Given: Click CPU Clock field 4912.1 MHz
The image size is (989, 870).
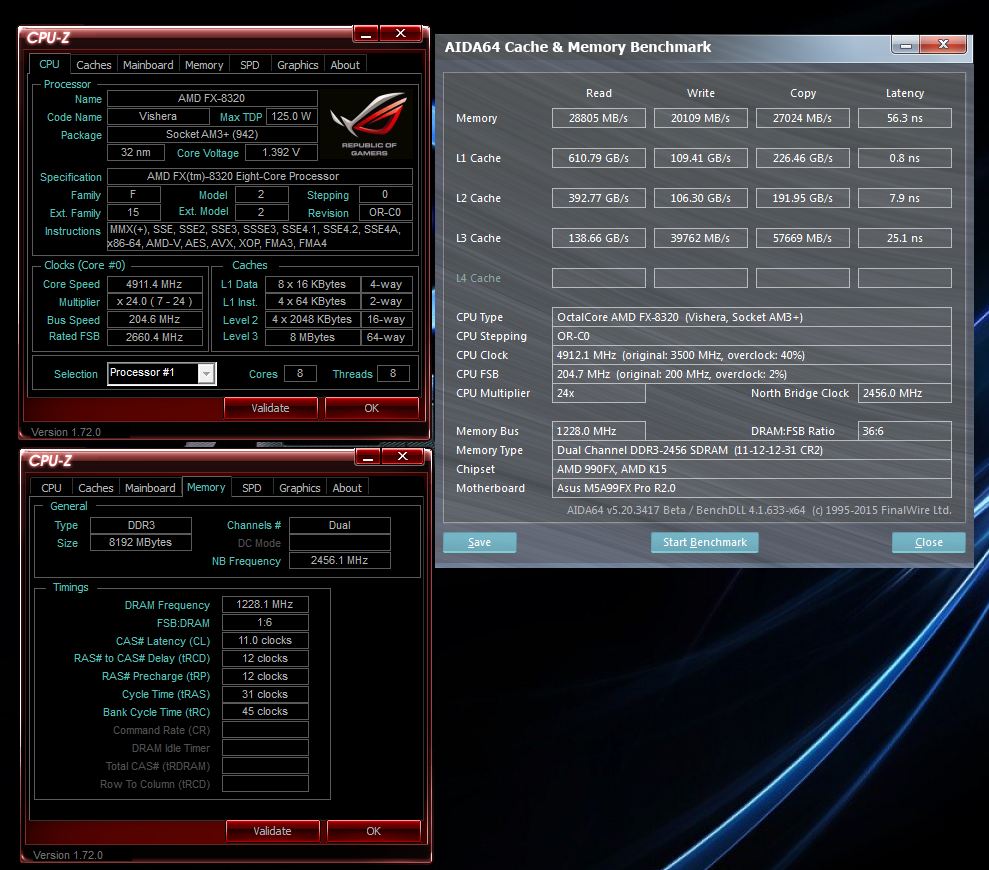Looking at the screenshot, I should click(752, 355).
